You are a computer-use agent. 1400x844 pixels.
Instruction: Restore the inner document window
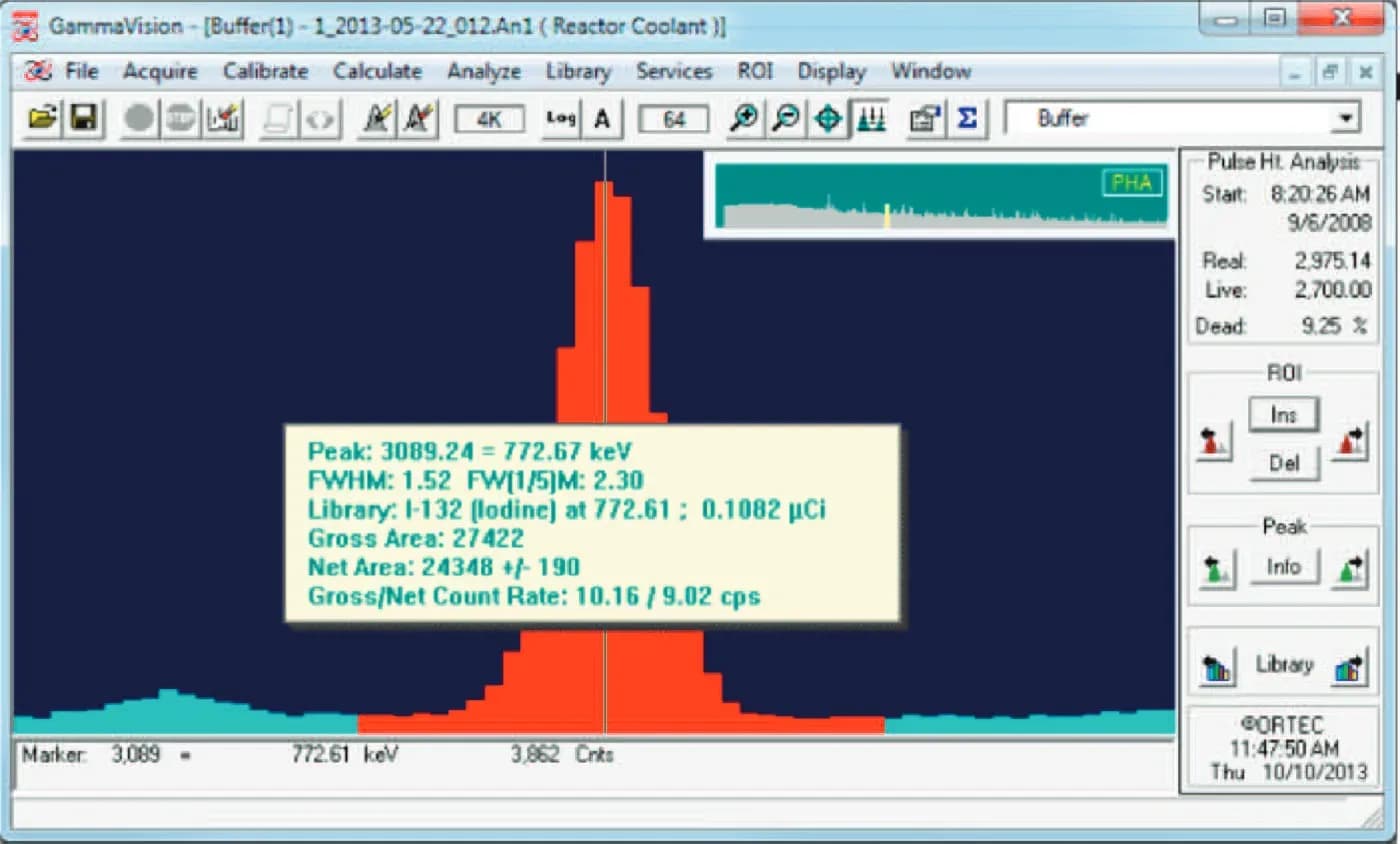1330,73
